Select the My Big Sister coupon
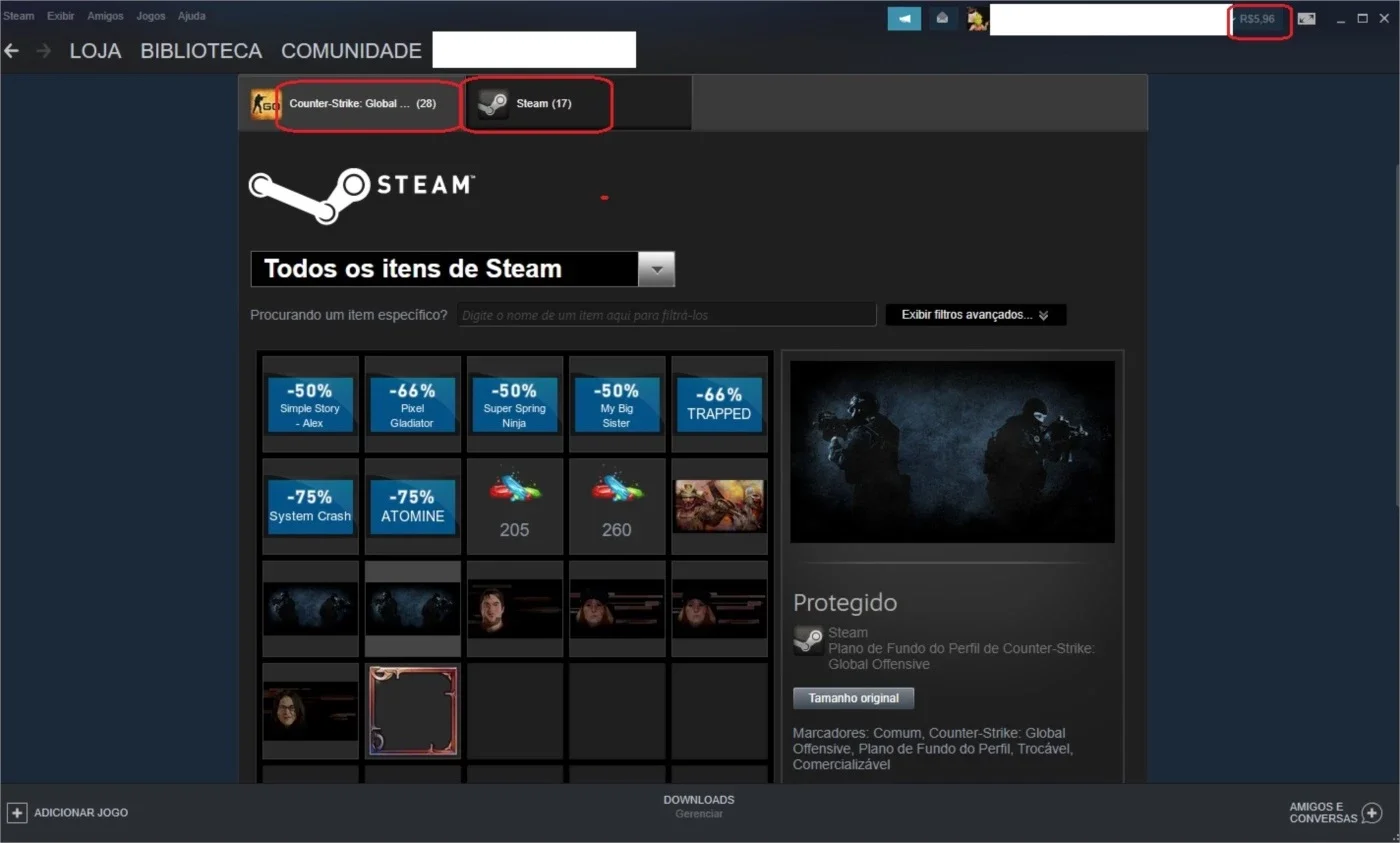 click(617, 404)
